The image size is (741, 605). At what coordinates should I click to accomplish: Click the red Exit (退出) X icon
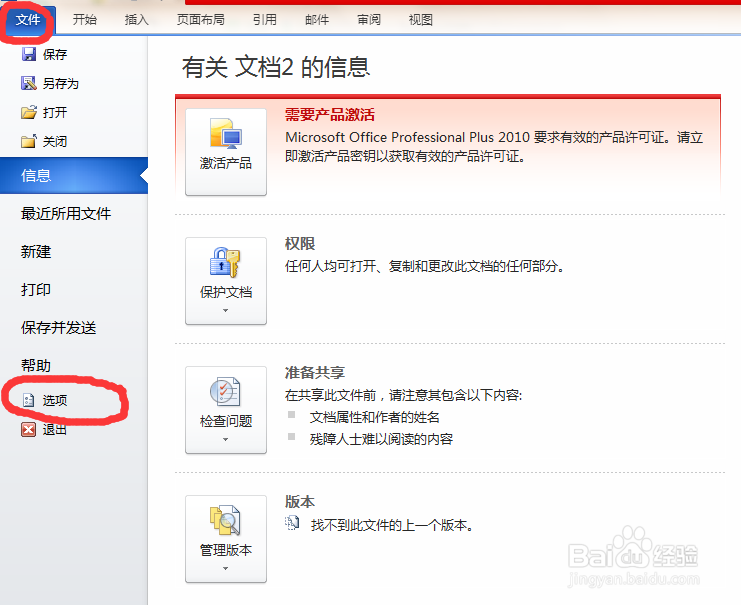pyautogui.click(x=28, y=429)
